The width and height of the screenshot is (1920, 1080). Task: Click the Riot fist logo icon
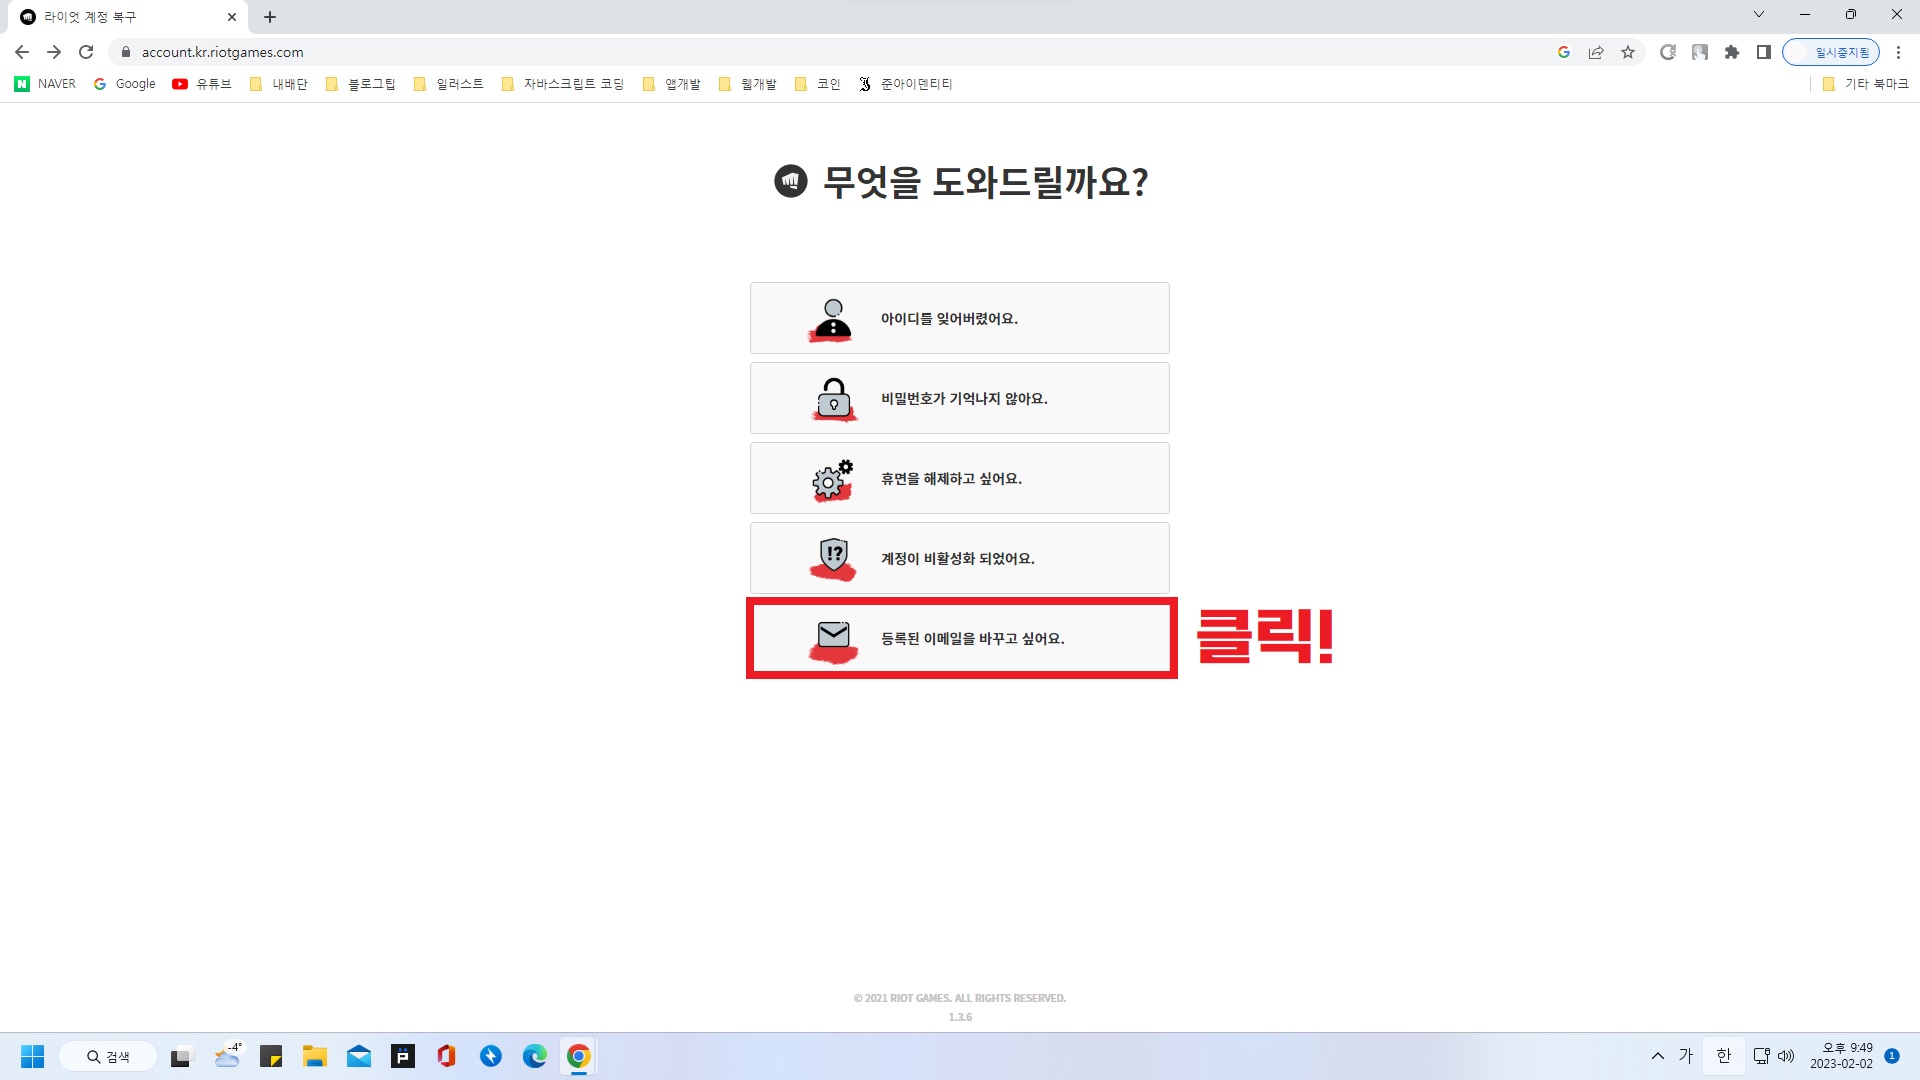click(x=790, y=181)
